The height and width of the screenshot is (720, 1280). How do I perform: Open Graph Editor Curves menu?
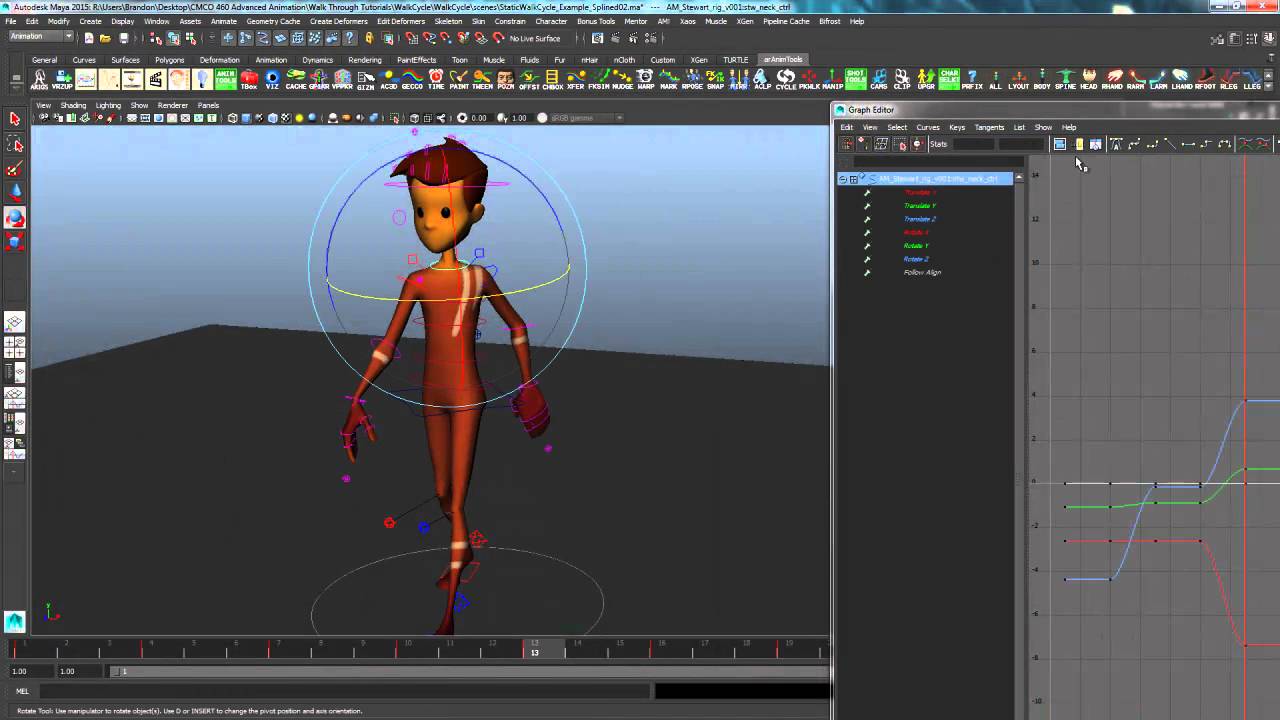coord(928,127)
